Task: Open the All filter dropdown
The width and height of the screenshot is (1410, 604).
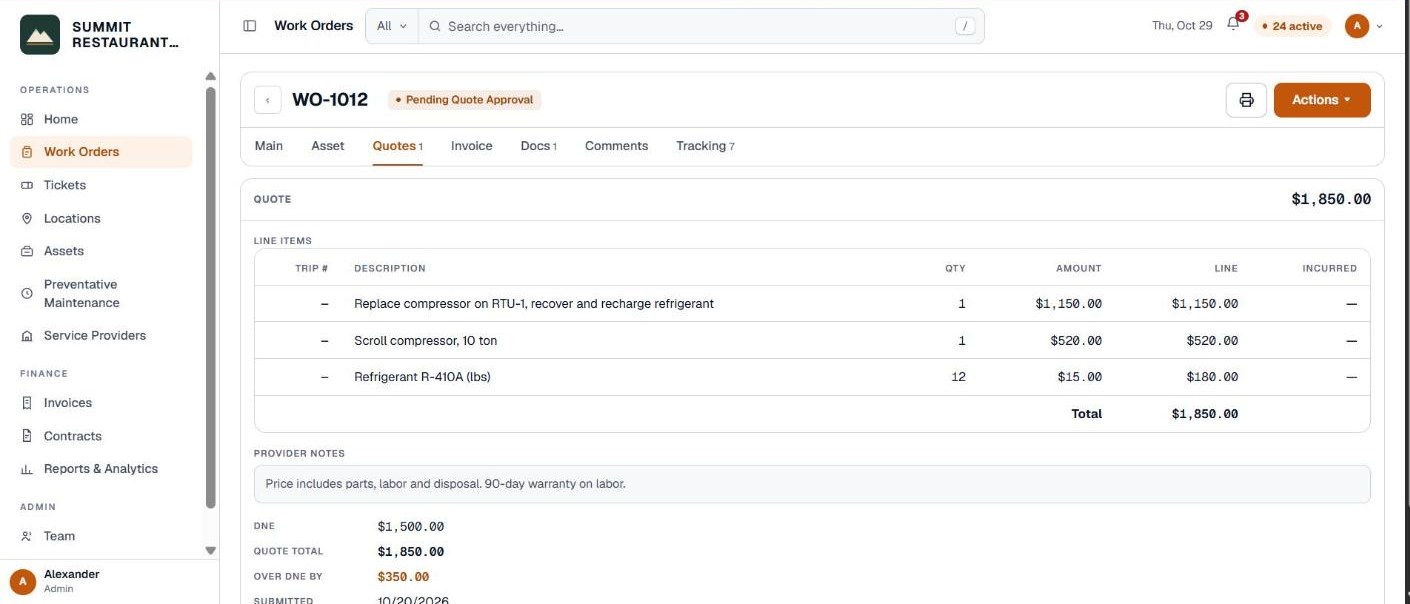Action: click(392, 26)
